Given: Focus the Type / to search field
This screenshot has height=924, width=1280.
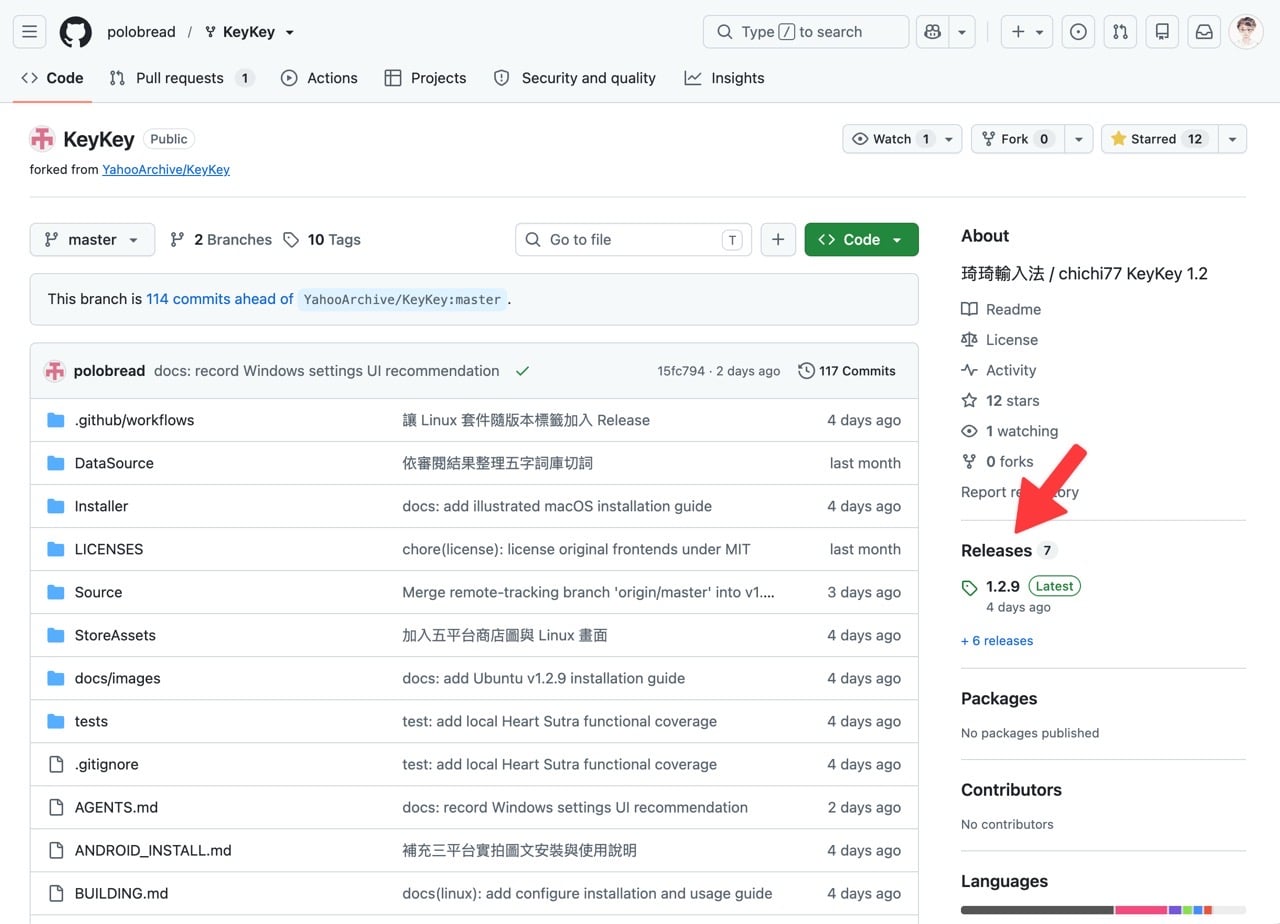Looking at the screenshot, I should click(x=806, y=32).
